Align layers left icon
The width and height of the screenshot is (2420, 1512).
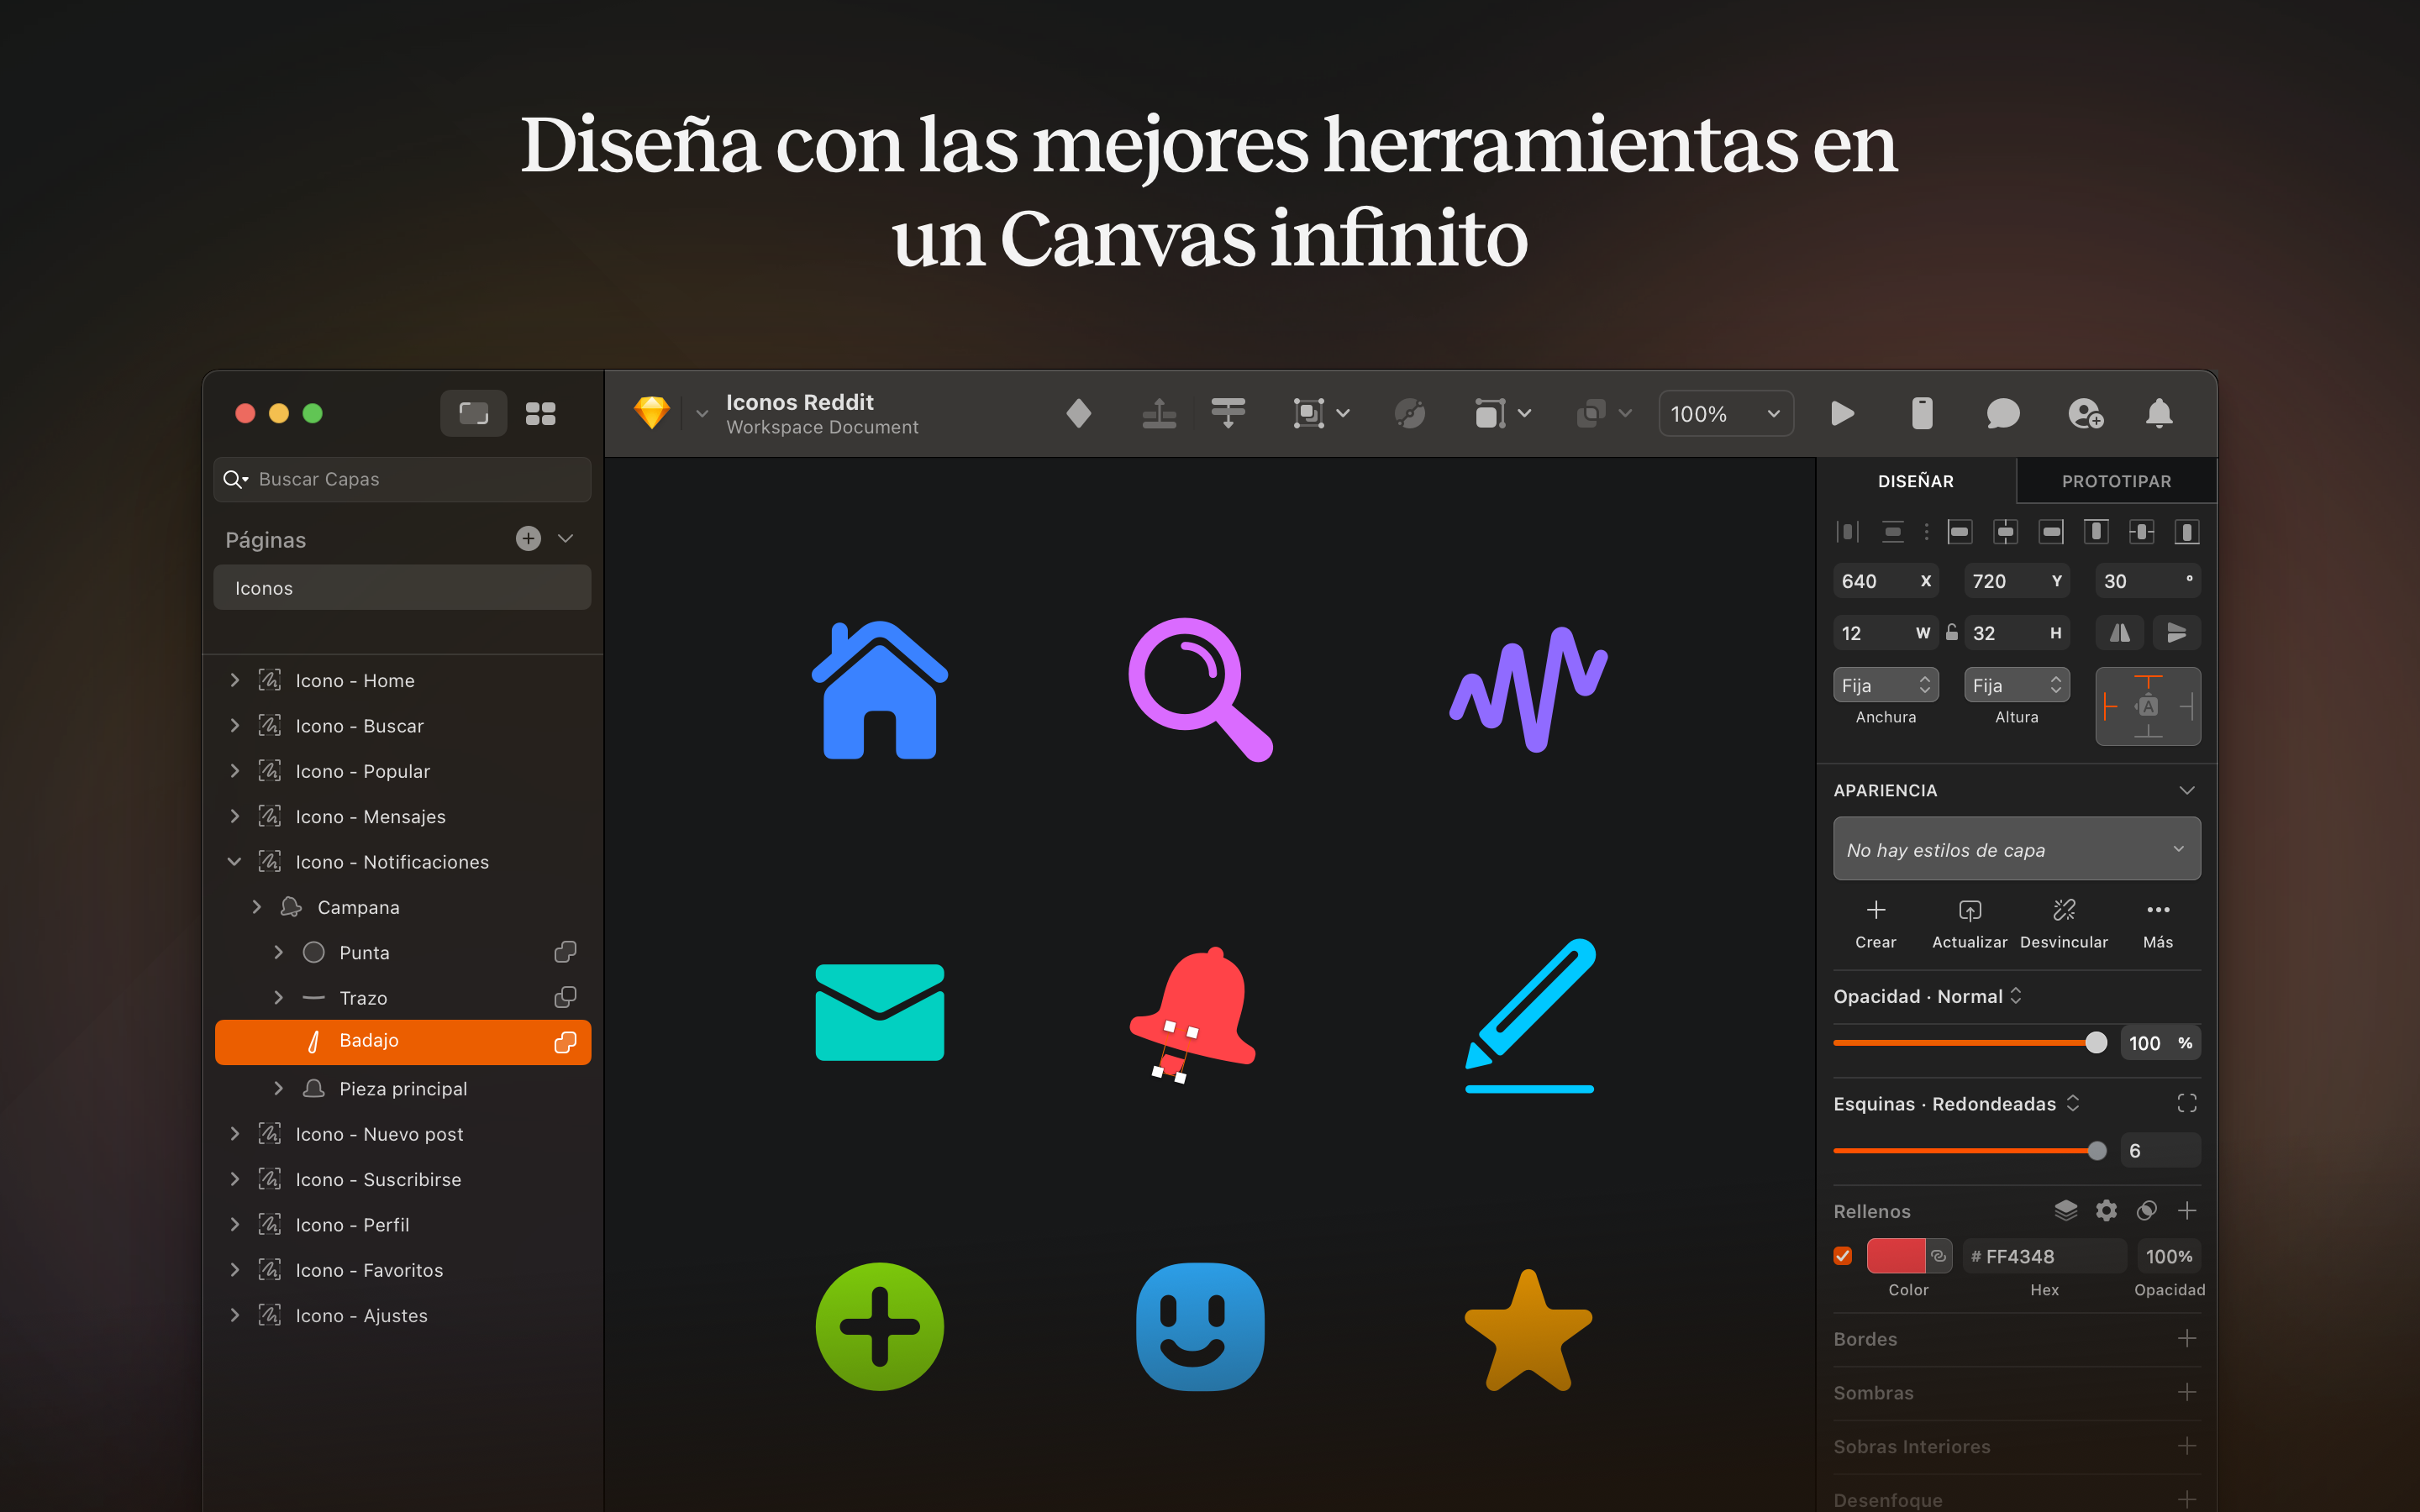pyautogui.click(x=1959, y=532)
